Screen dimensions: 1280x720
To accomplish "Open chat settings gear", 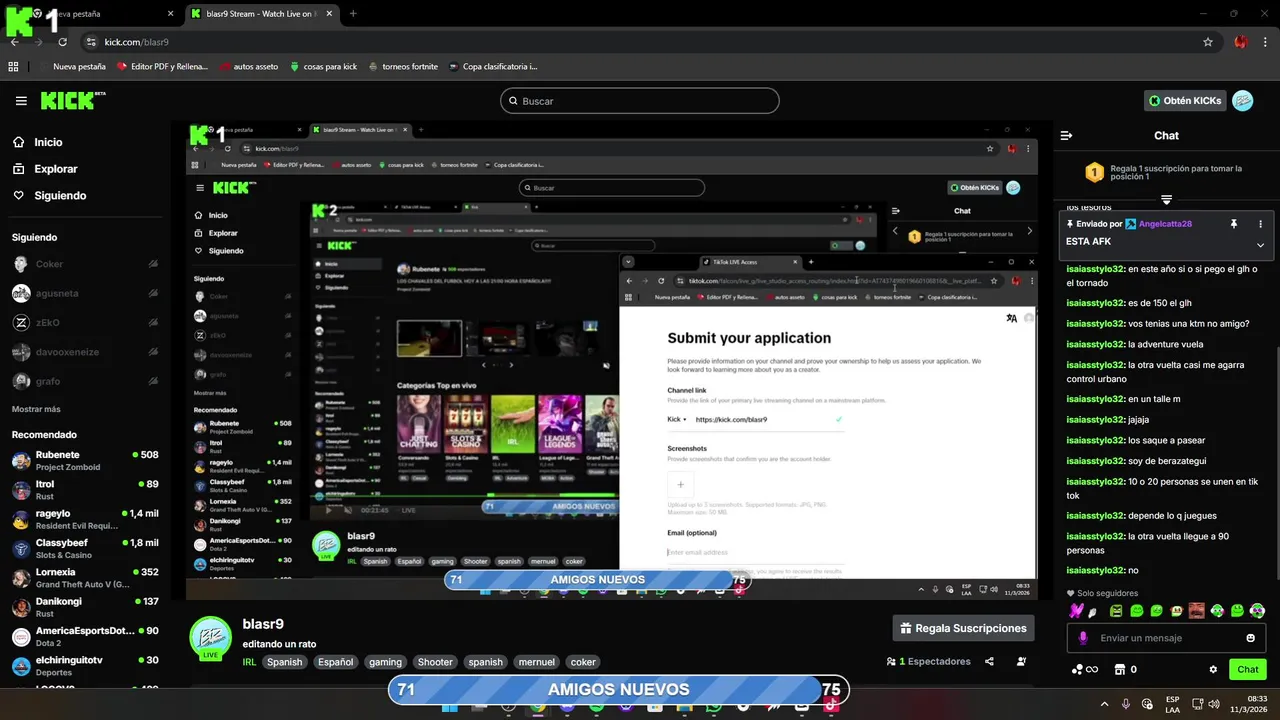I will tap(1213, 669).
